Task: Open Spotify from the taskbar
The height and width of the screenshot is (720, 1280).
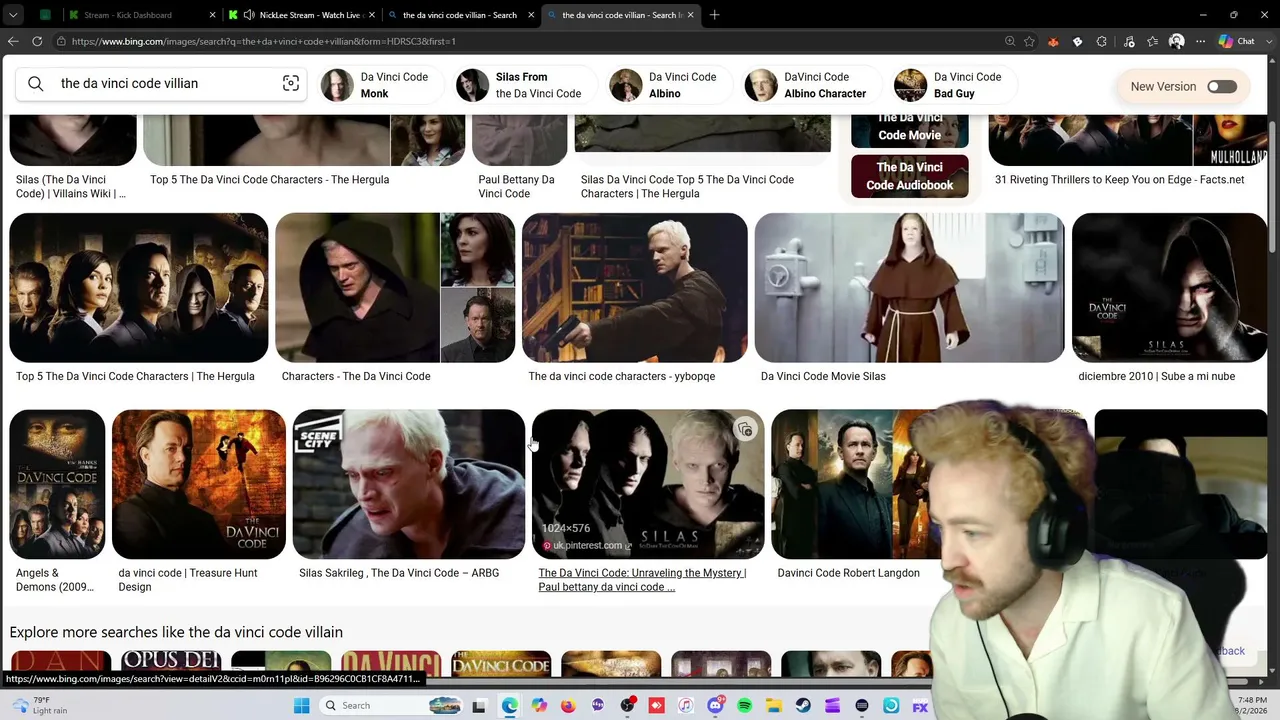Action: click(x=745, y=706)
